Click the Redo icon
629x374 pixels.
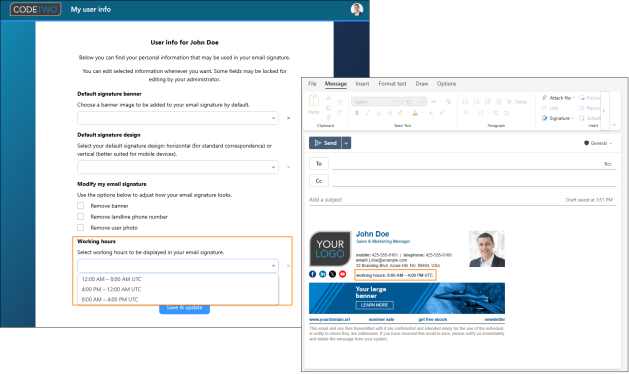click(339, 113)
